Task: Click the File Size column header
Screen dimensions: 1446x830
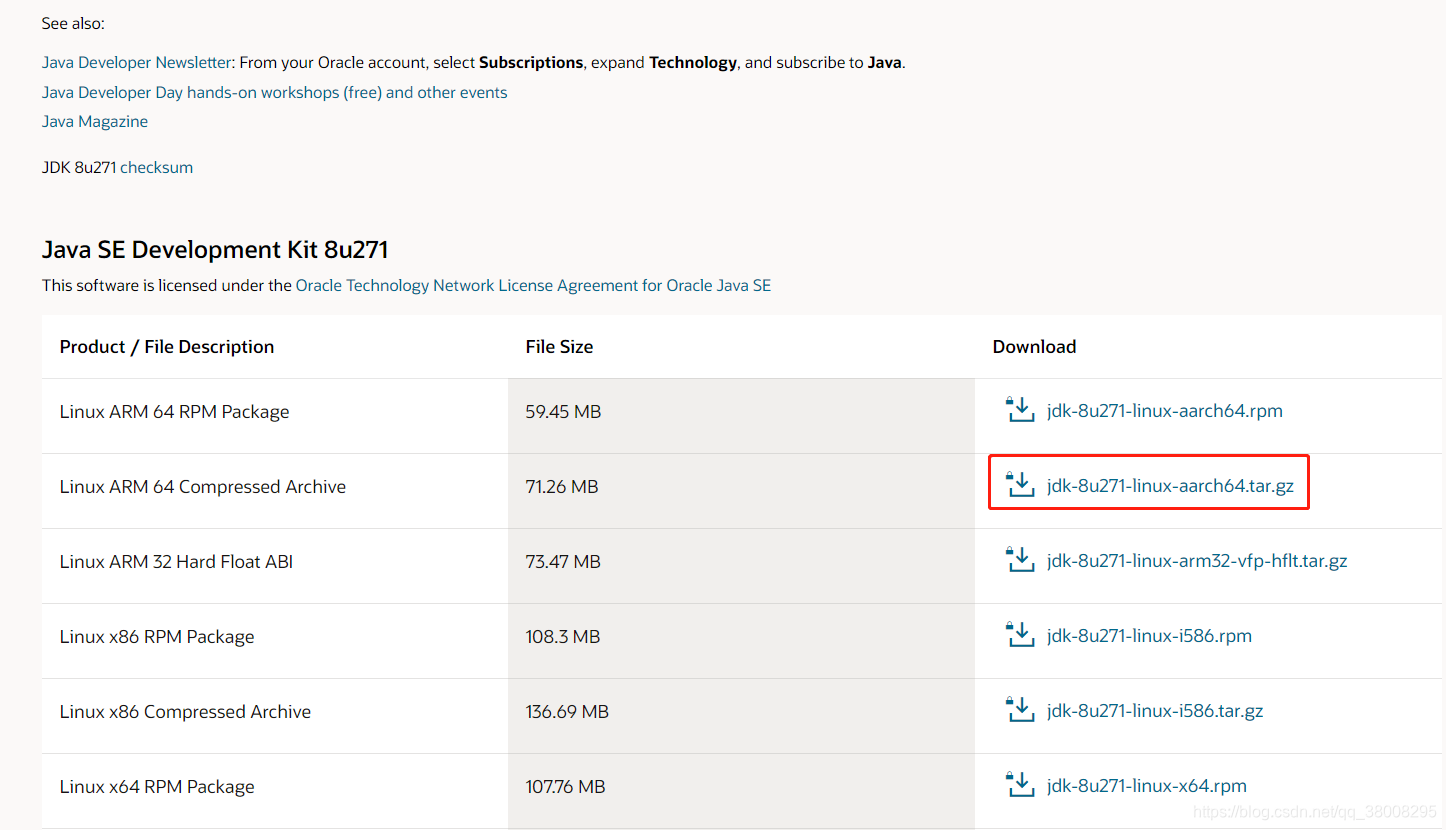Action: [559, 347]
